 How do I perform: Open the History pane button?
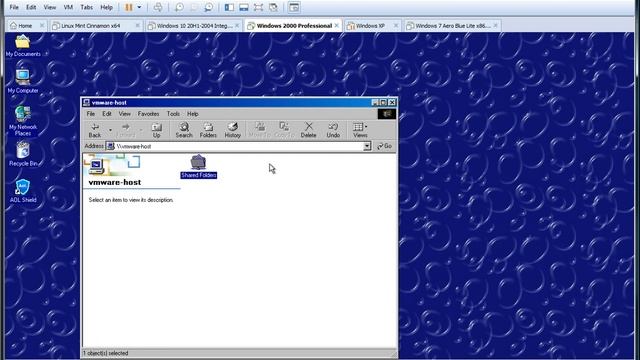point(233,130)
